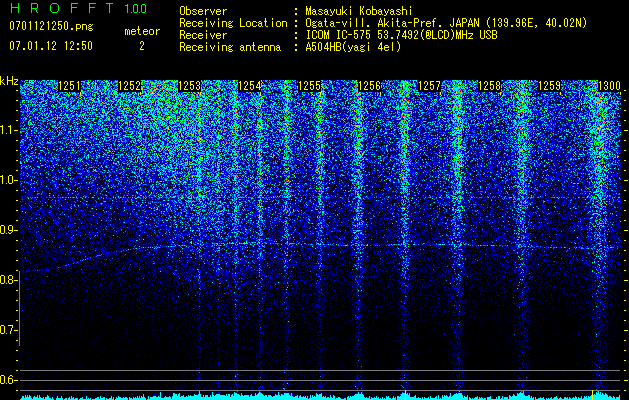Click the Receiving antenna label

click(230, 47)
